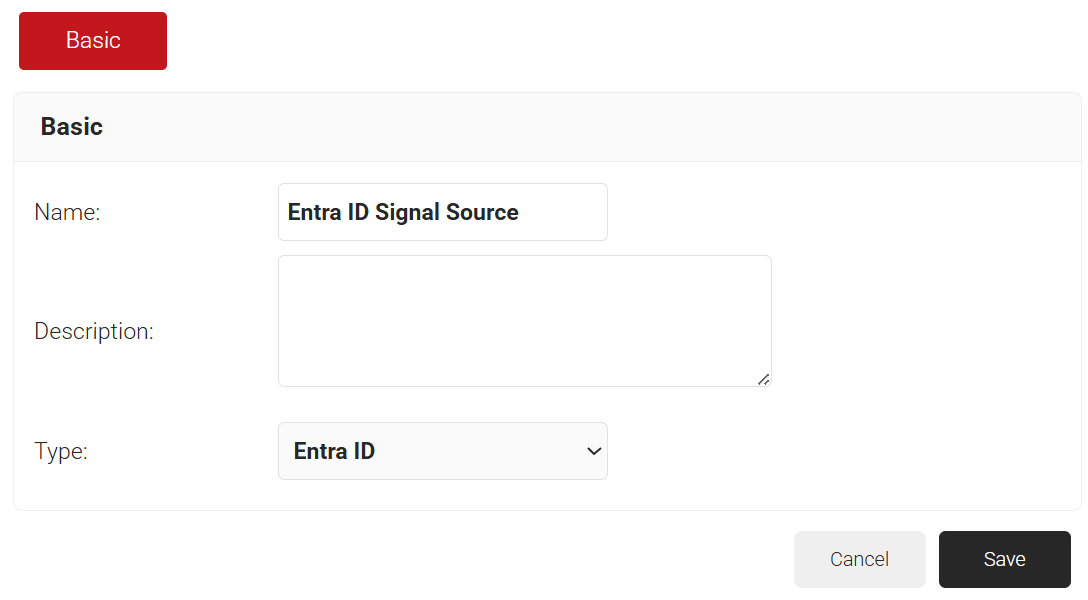Click inside the Description text area
This screenshot has width=1088, height=600.
[524, 320]
